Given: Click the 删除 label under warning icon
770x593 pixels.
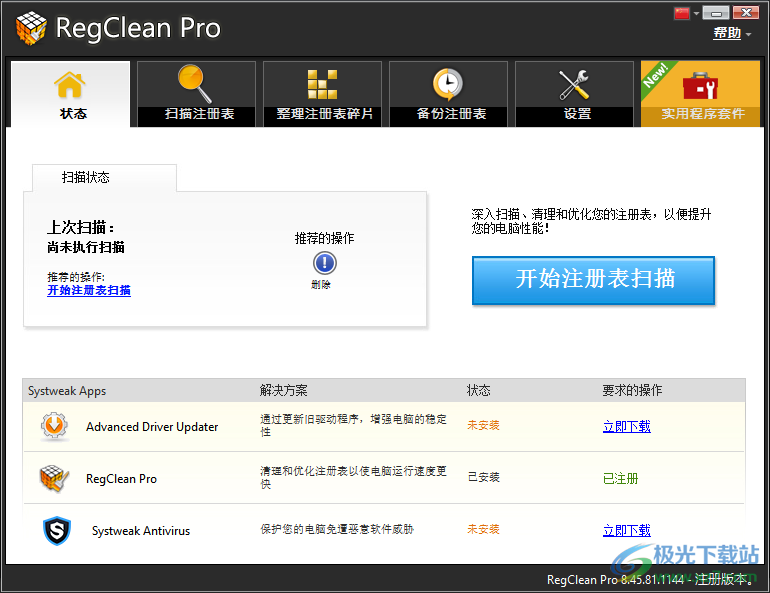Looking at the screenshot, I should pyautogui.click(x=321, y=285).
